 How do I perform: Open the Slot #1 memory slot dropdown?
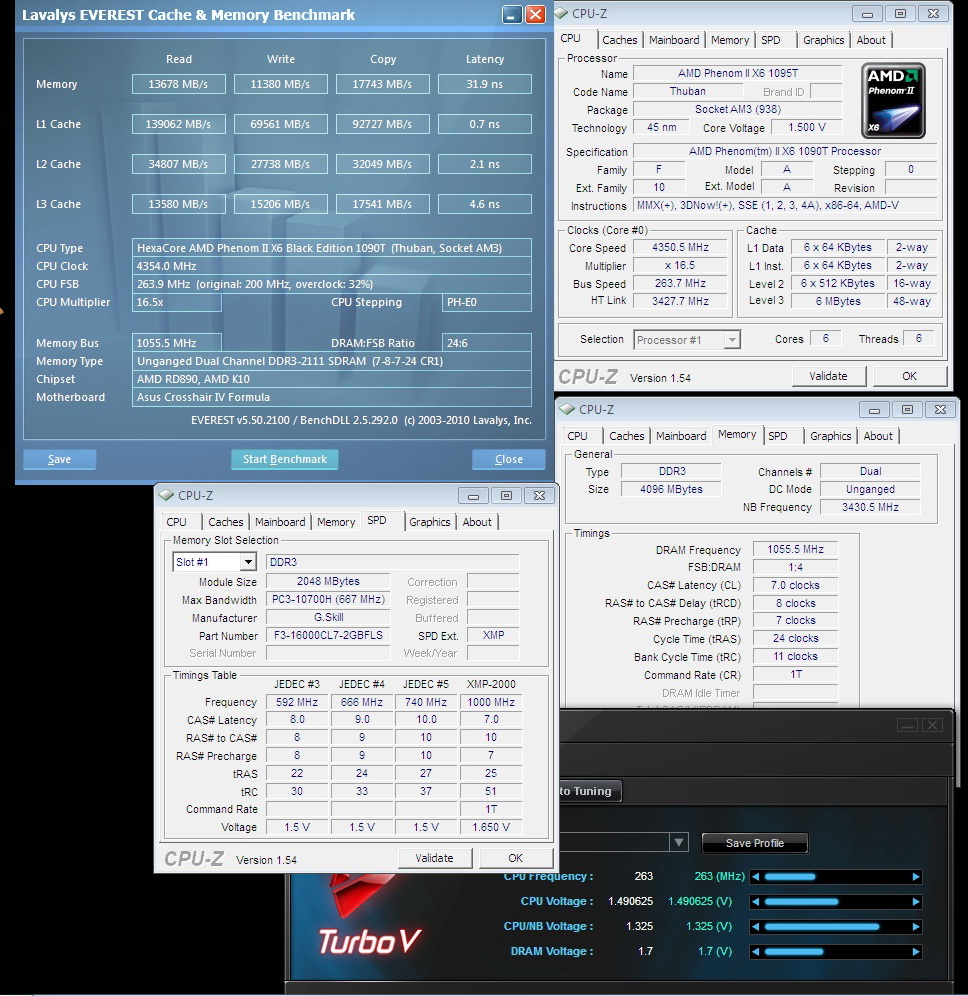(248, 562)
